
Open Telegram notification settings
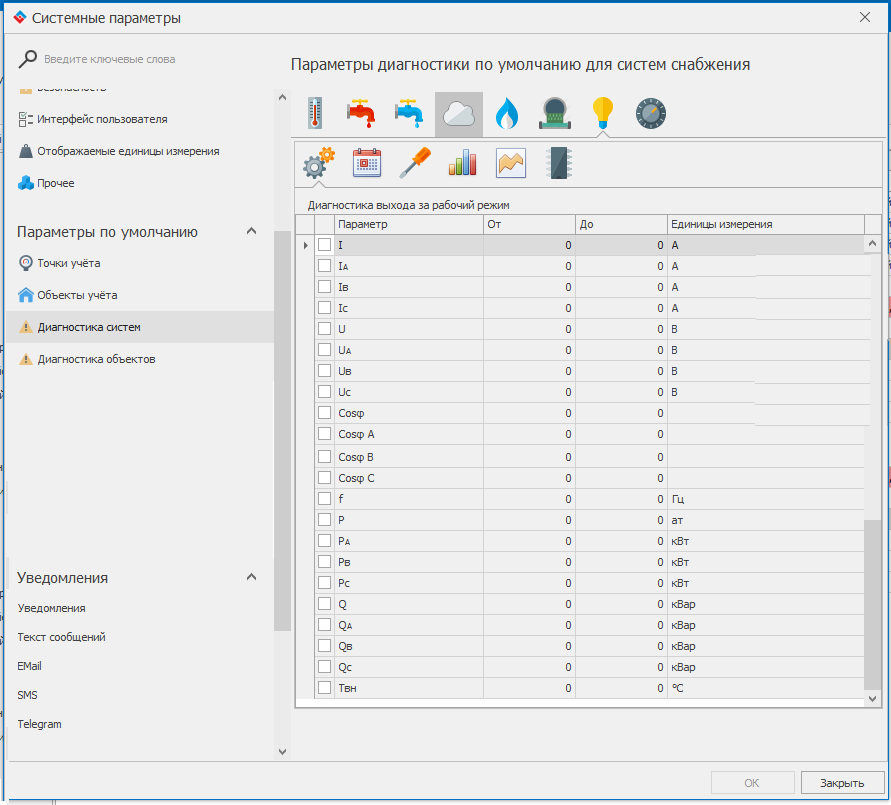(x=39, y=724)
